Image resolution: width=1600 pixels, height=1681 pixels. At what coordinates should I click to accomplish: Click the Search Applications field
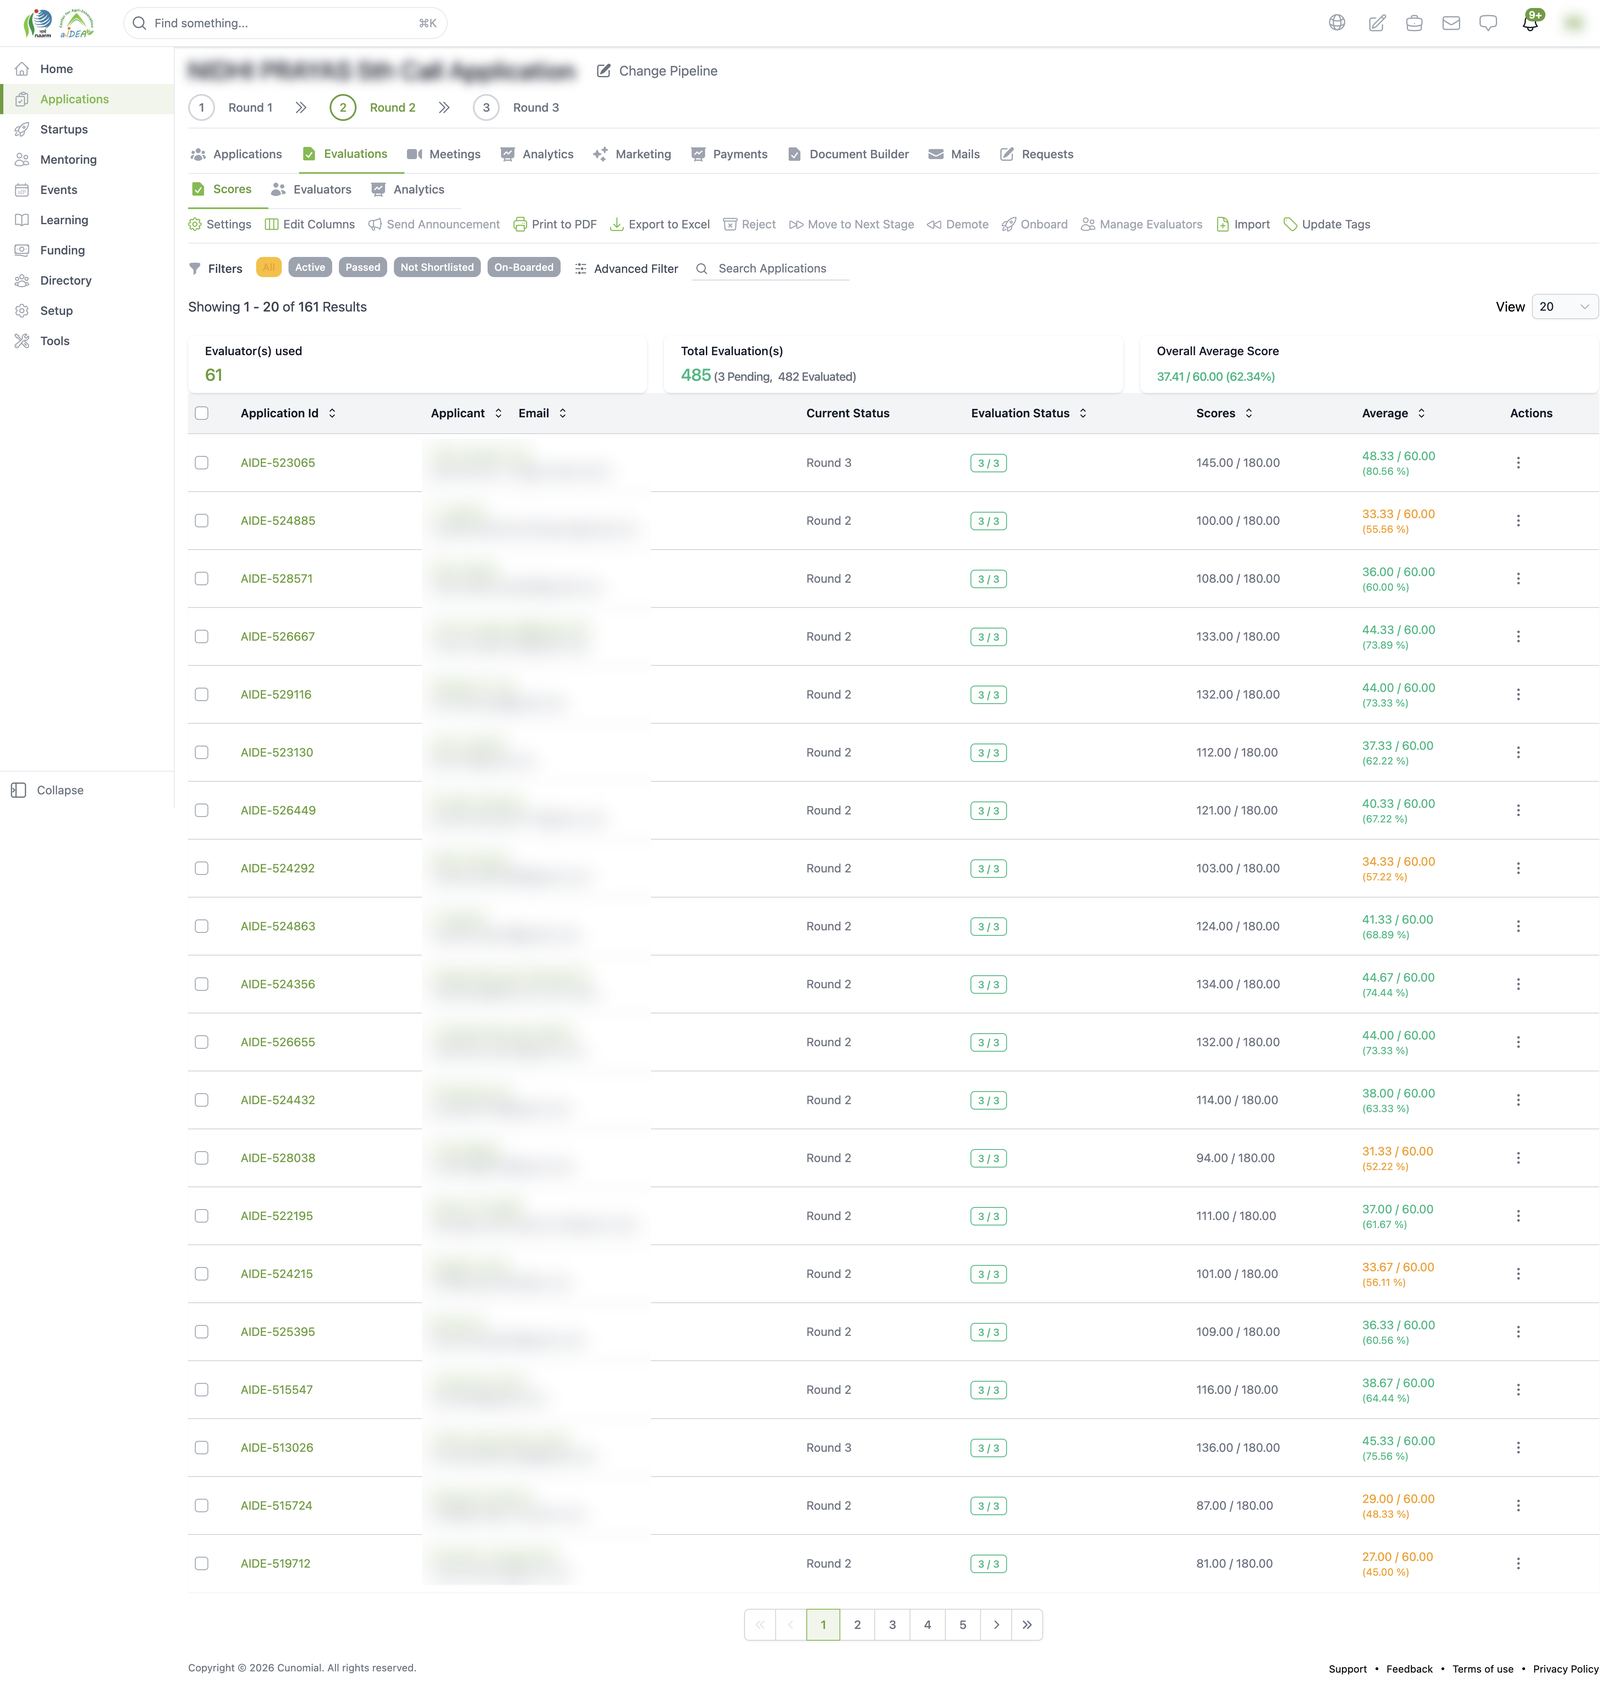[771, 269]
